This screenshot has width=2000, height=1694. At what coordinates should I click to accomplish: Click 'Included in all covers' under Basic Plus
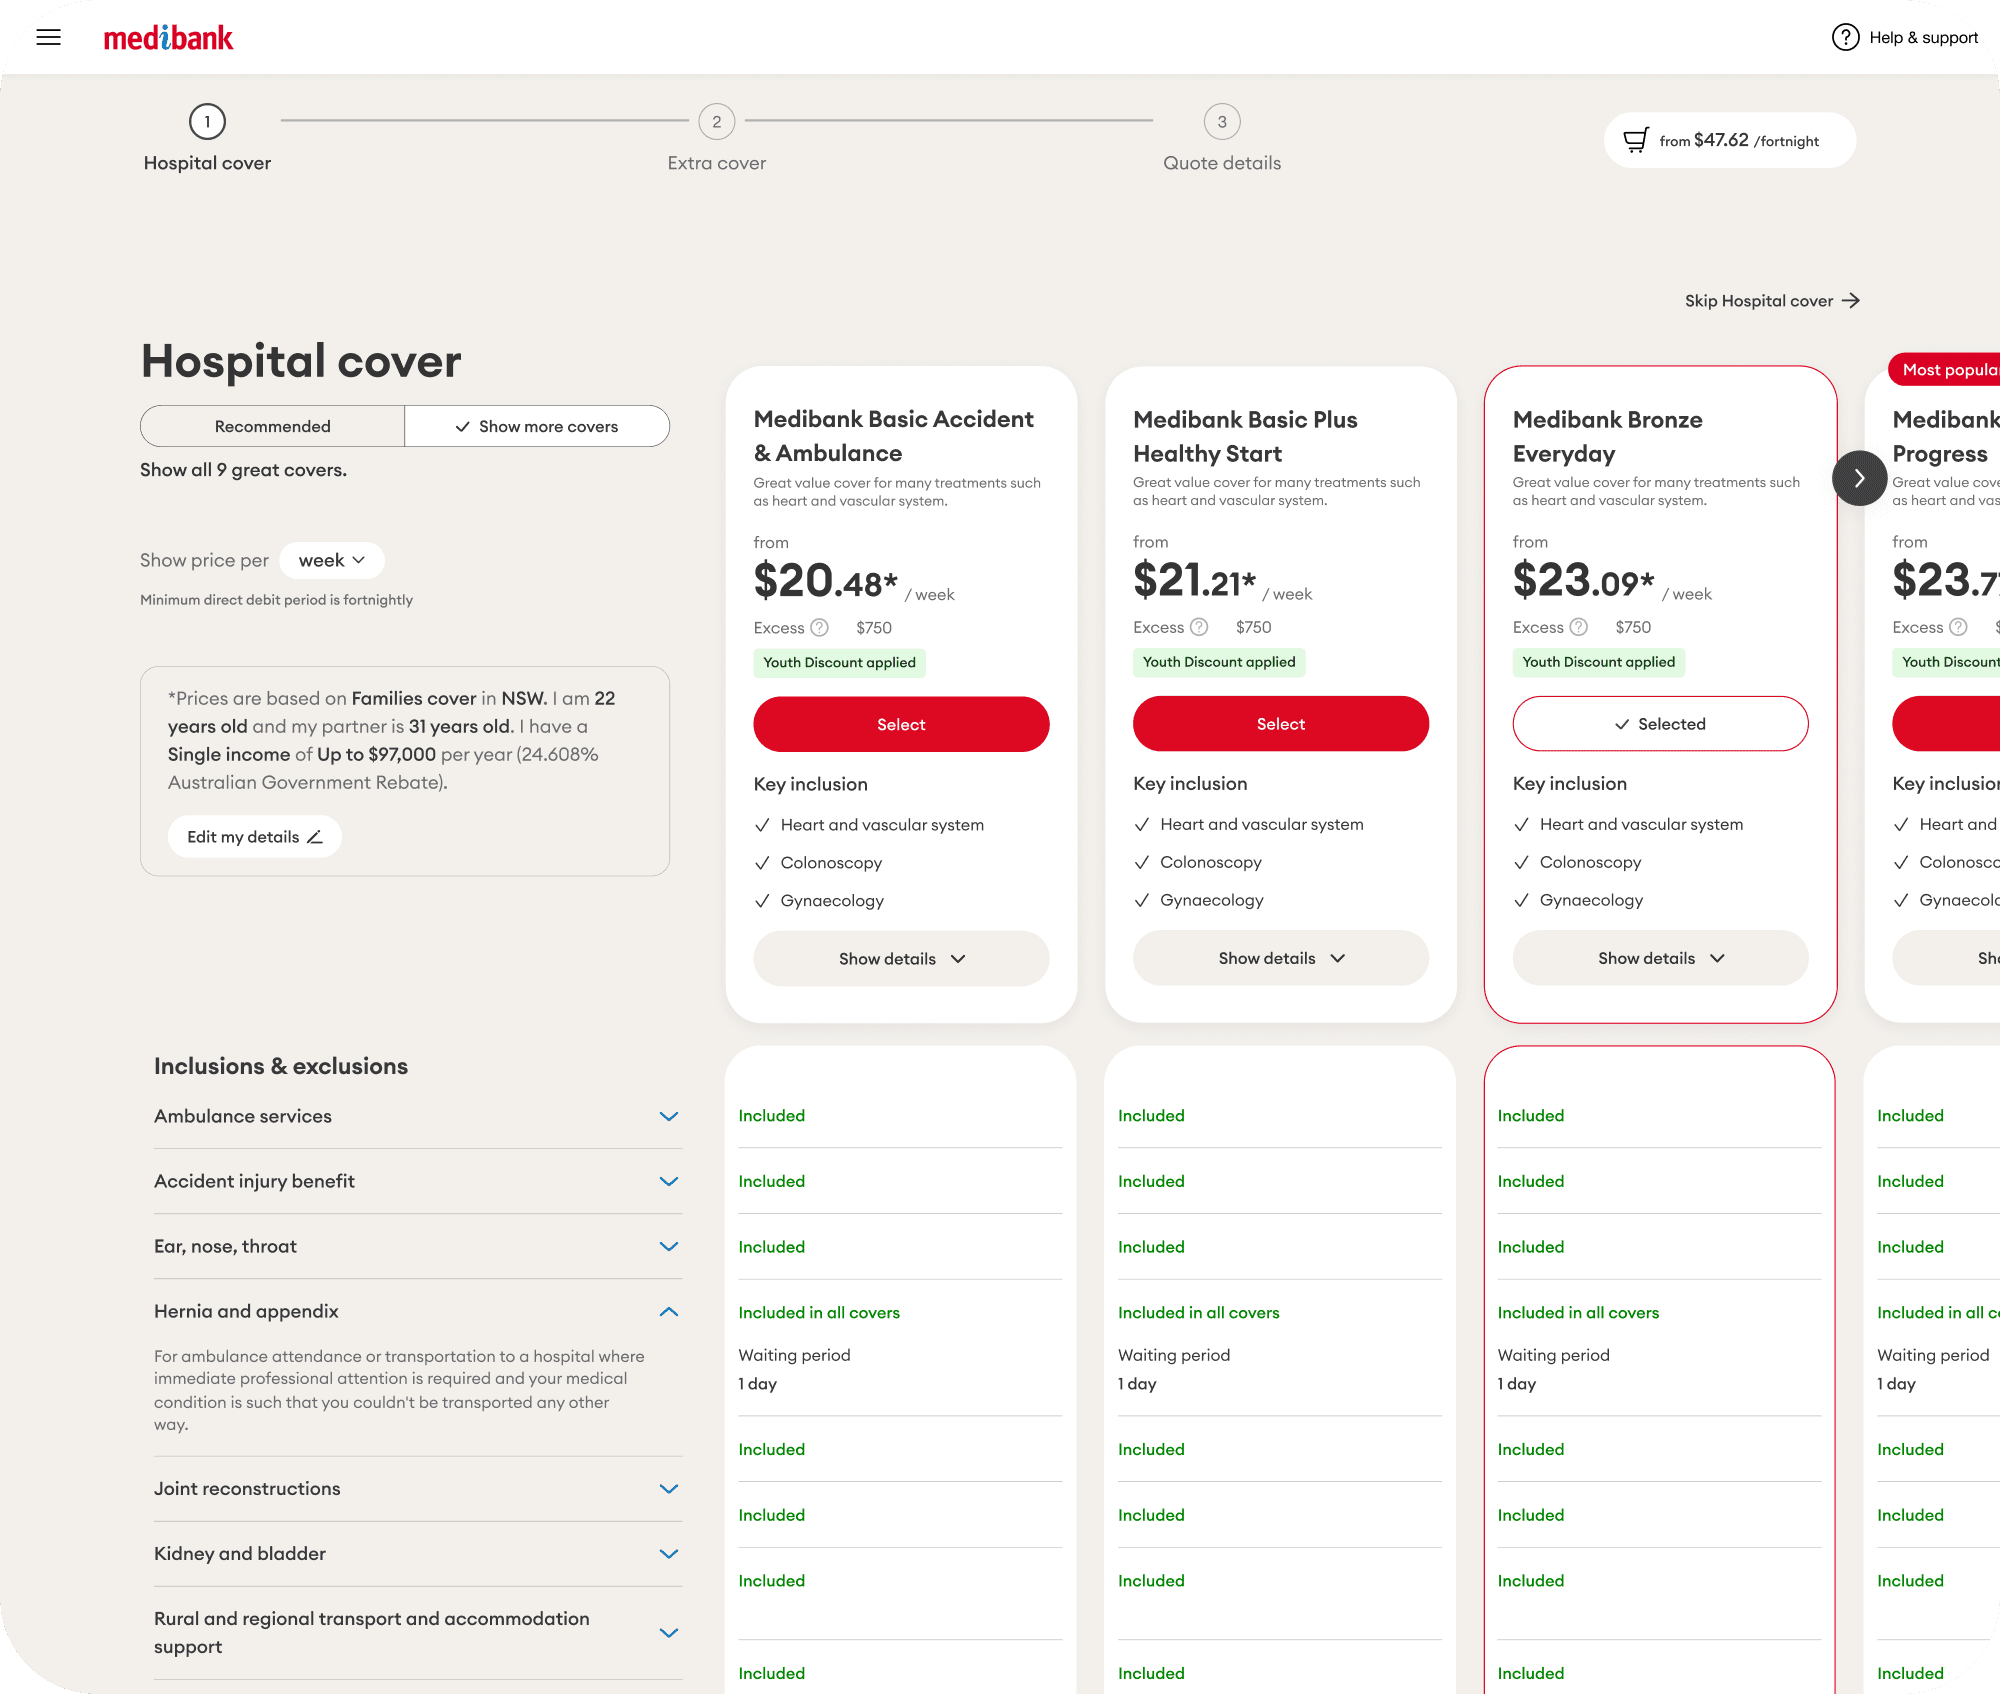point(1198,1313)
